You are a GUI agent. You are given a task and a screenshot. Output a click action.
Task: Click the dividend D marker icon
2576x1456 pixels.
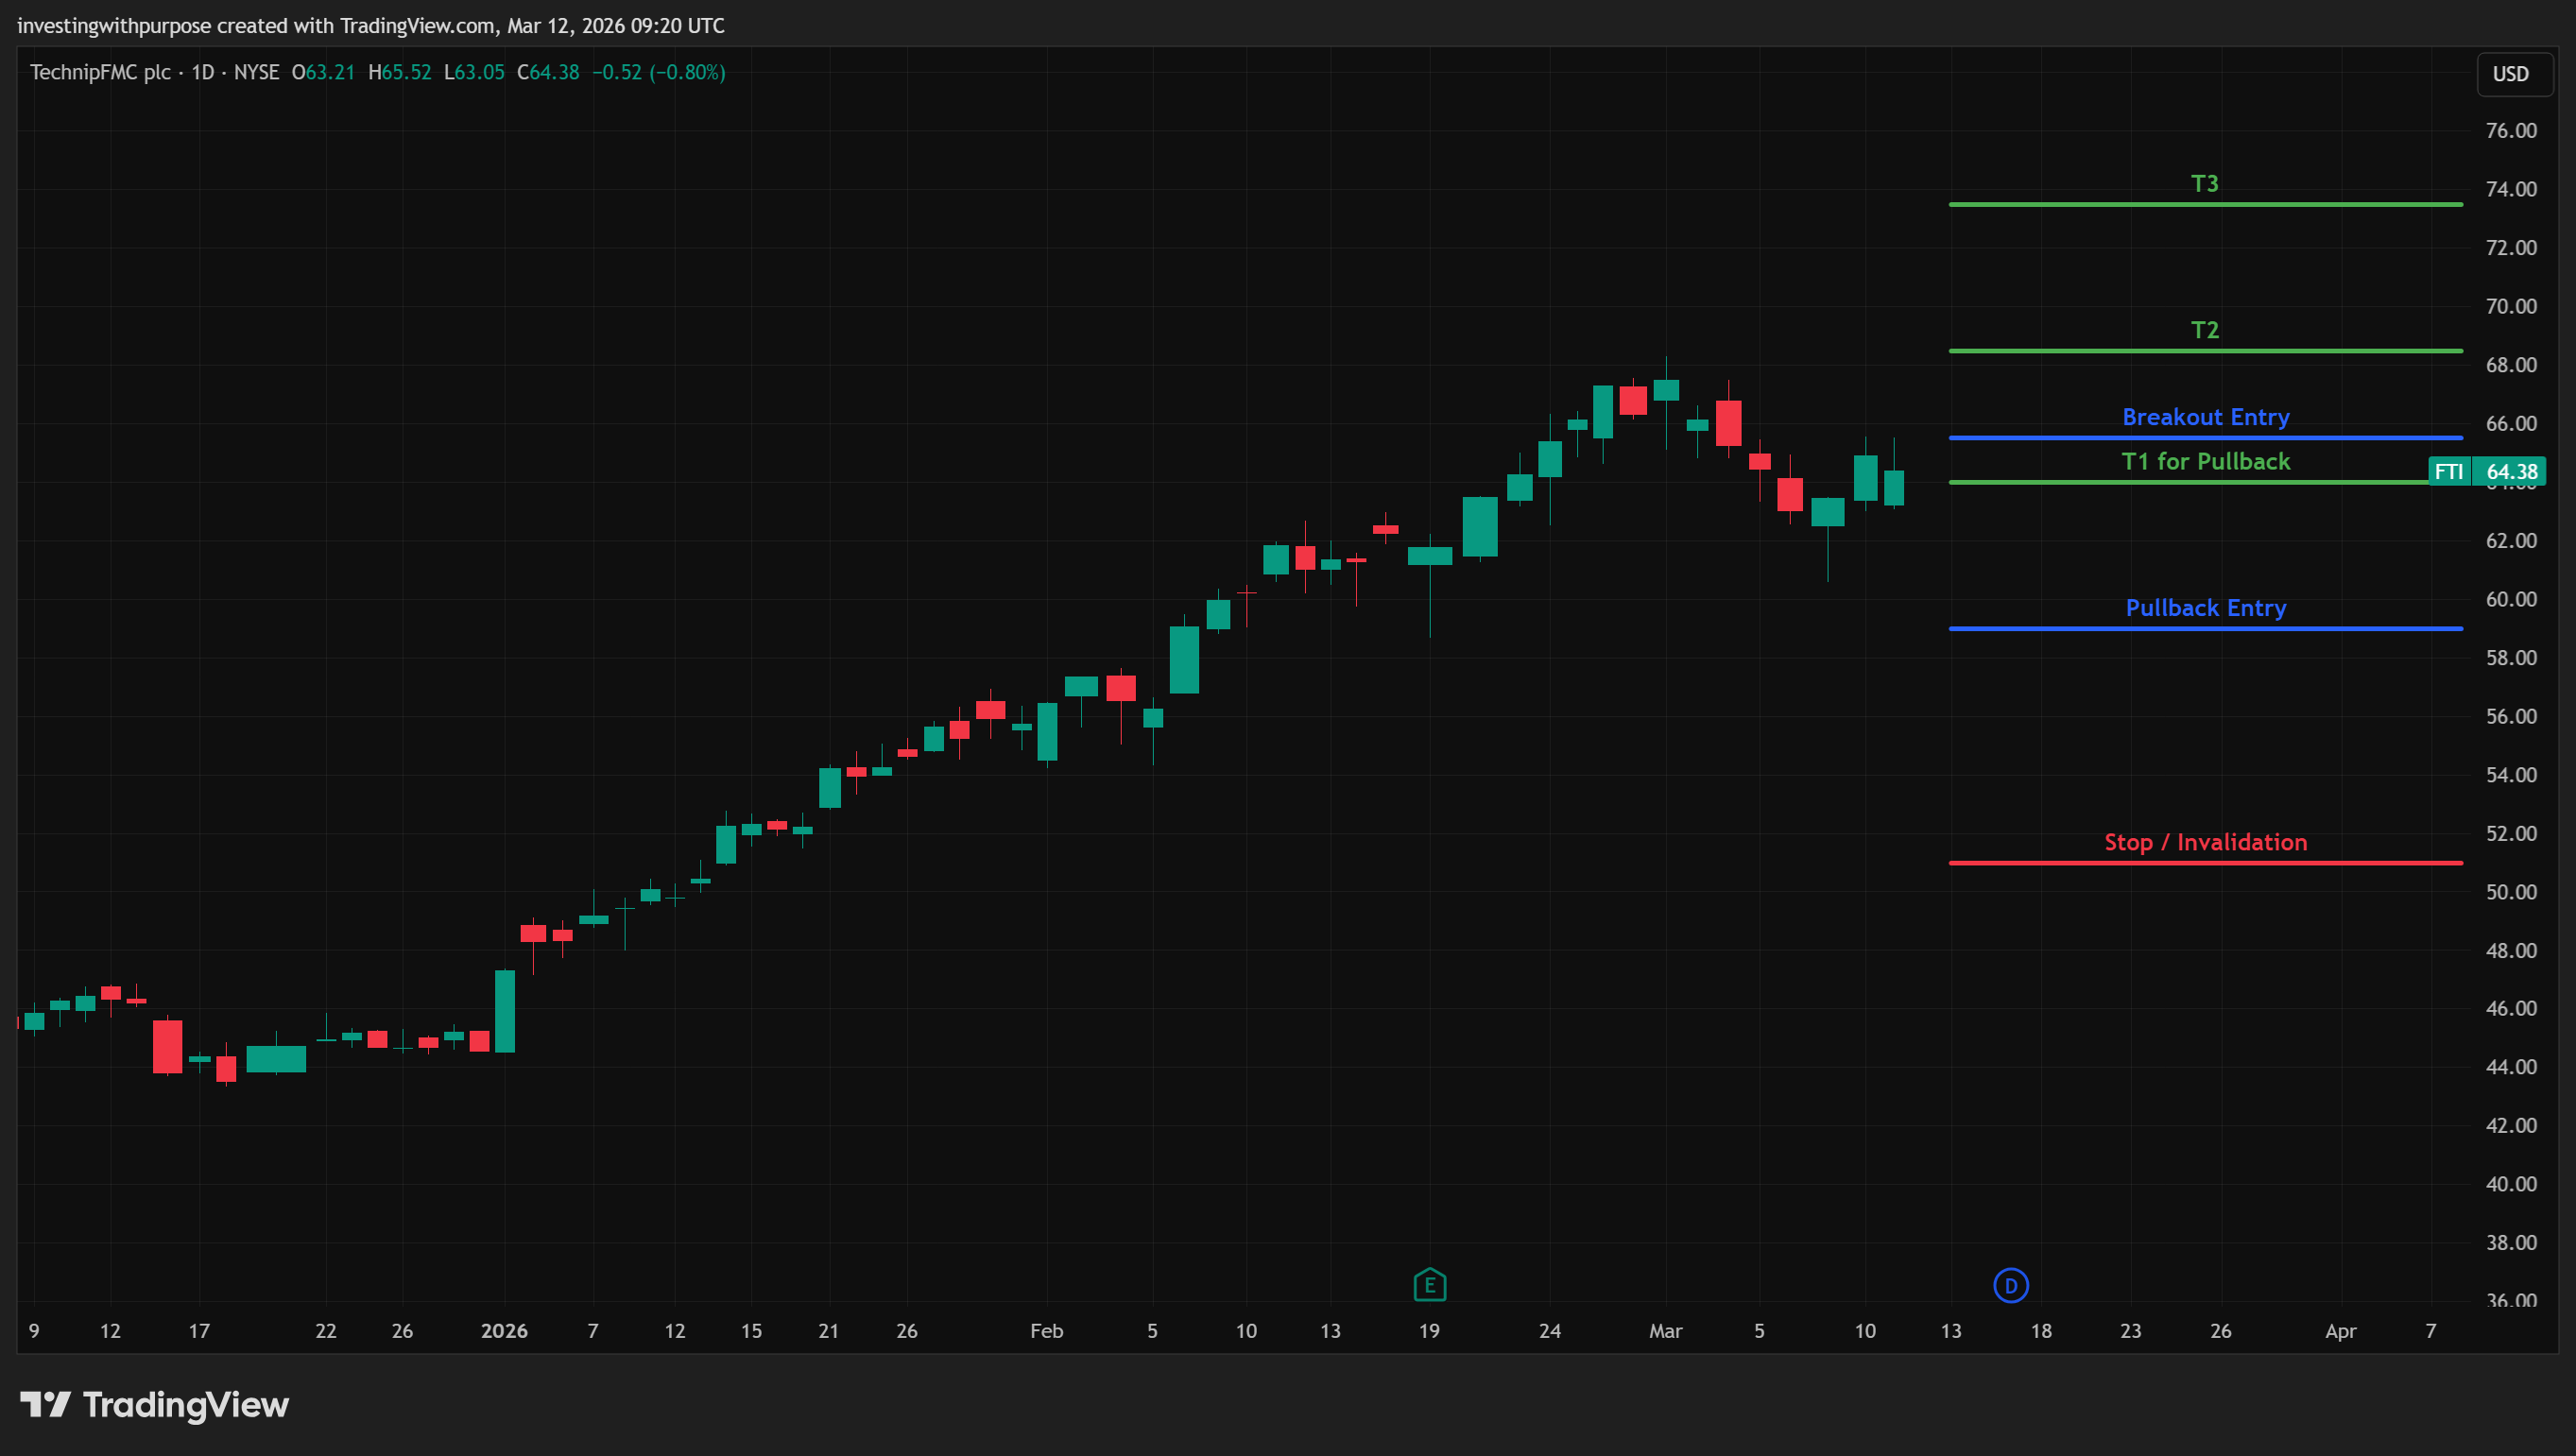pos(2010,1285)
